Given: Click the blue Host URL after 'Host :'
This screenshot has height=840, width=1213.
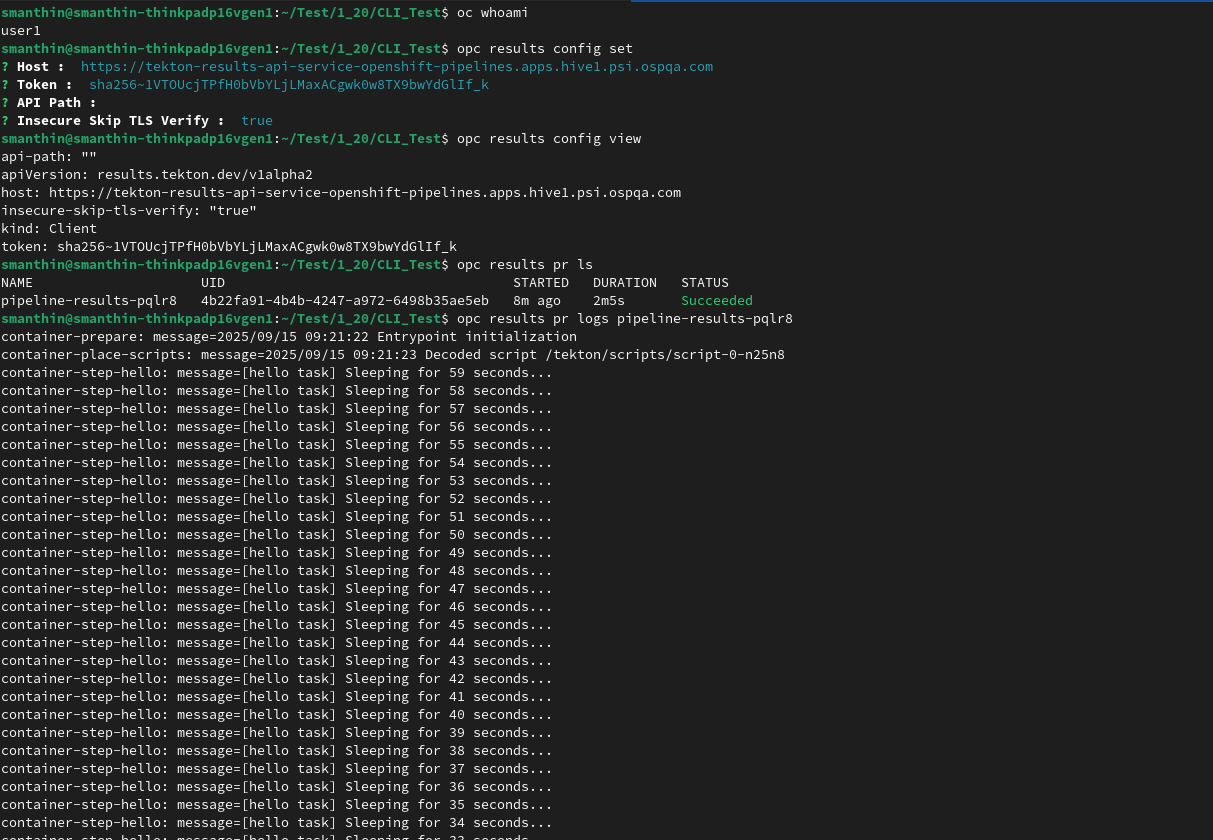Looking at the screenshot, I should pyautogui.click(x=397, y=67).
